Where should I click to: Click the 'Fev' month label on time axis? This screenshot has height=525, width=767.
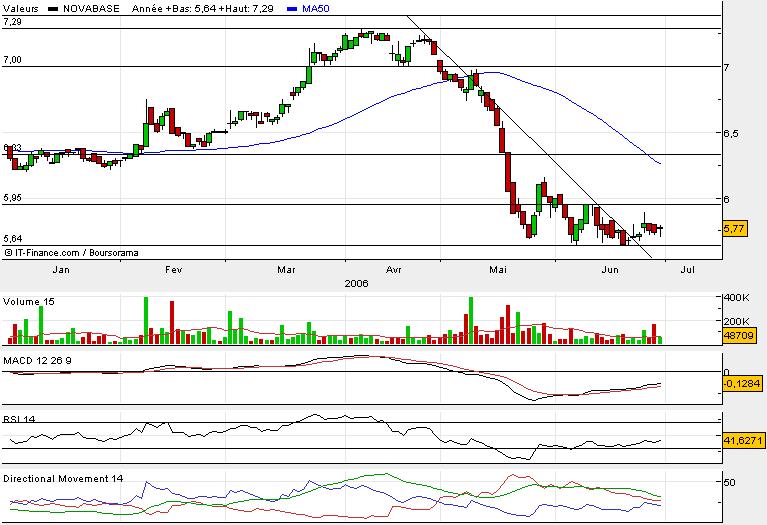(x=174, y=270)
